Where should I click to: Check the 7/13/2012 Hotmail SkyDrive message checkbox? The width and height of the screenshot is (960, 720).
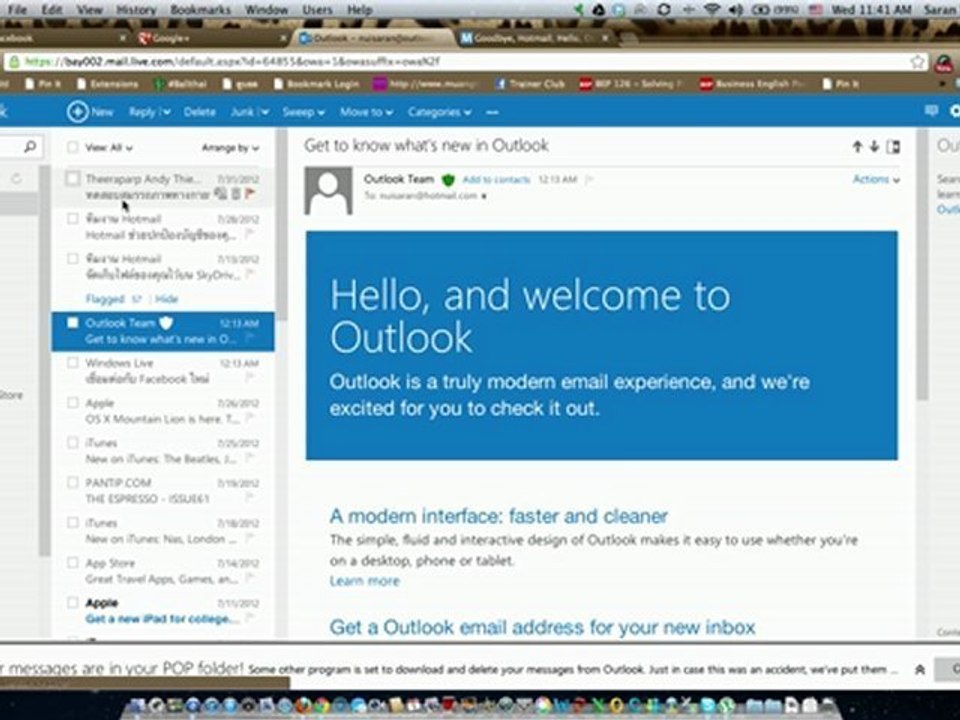(72, 258)
